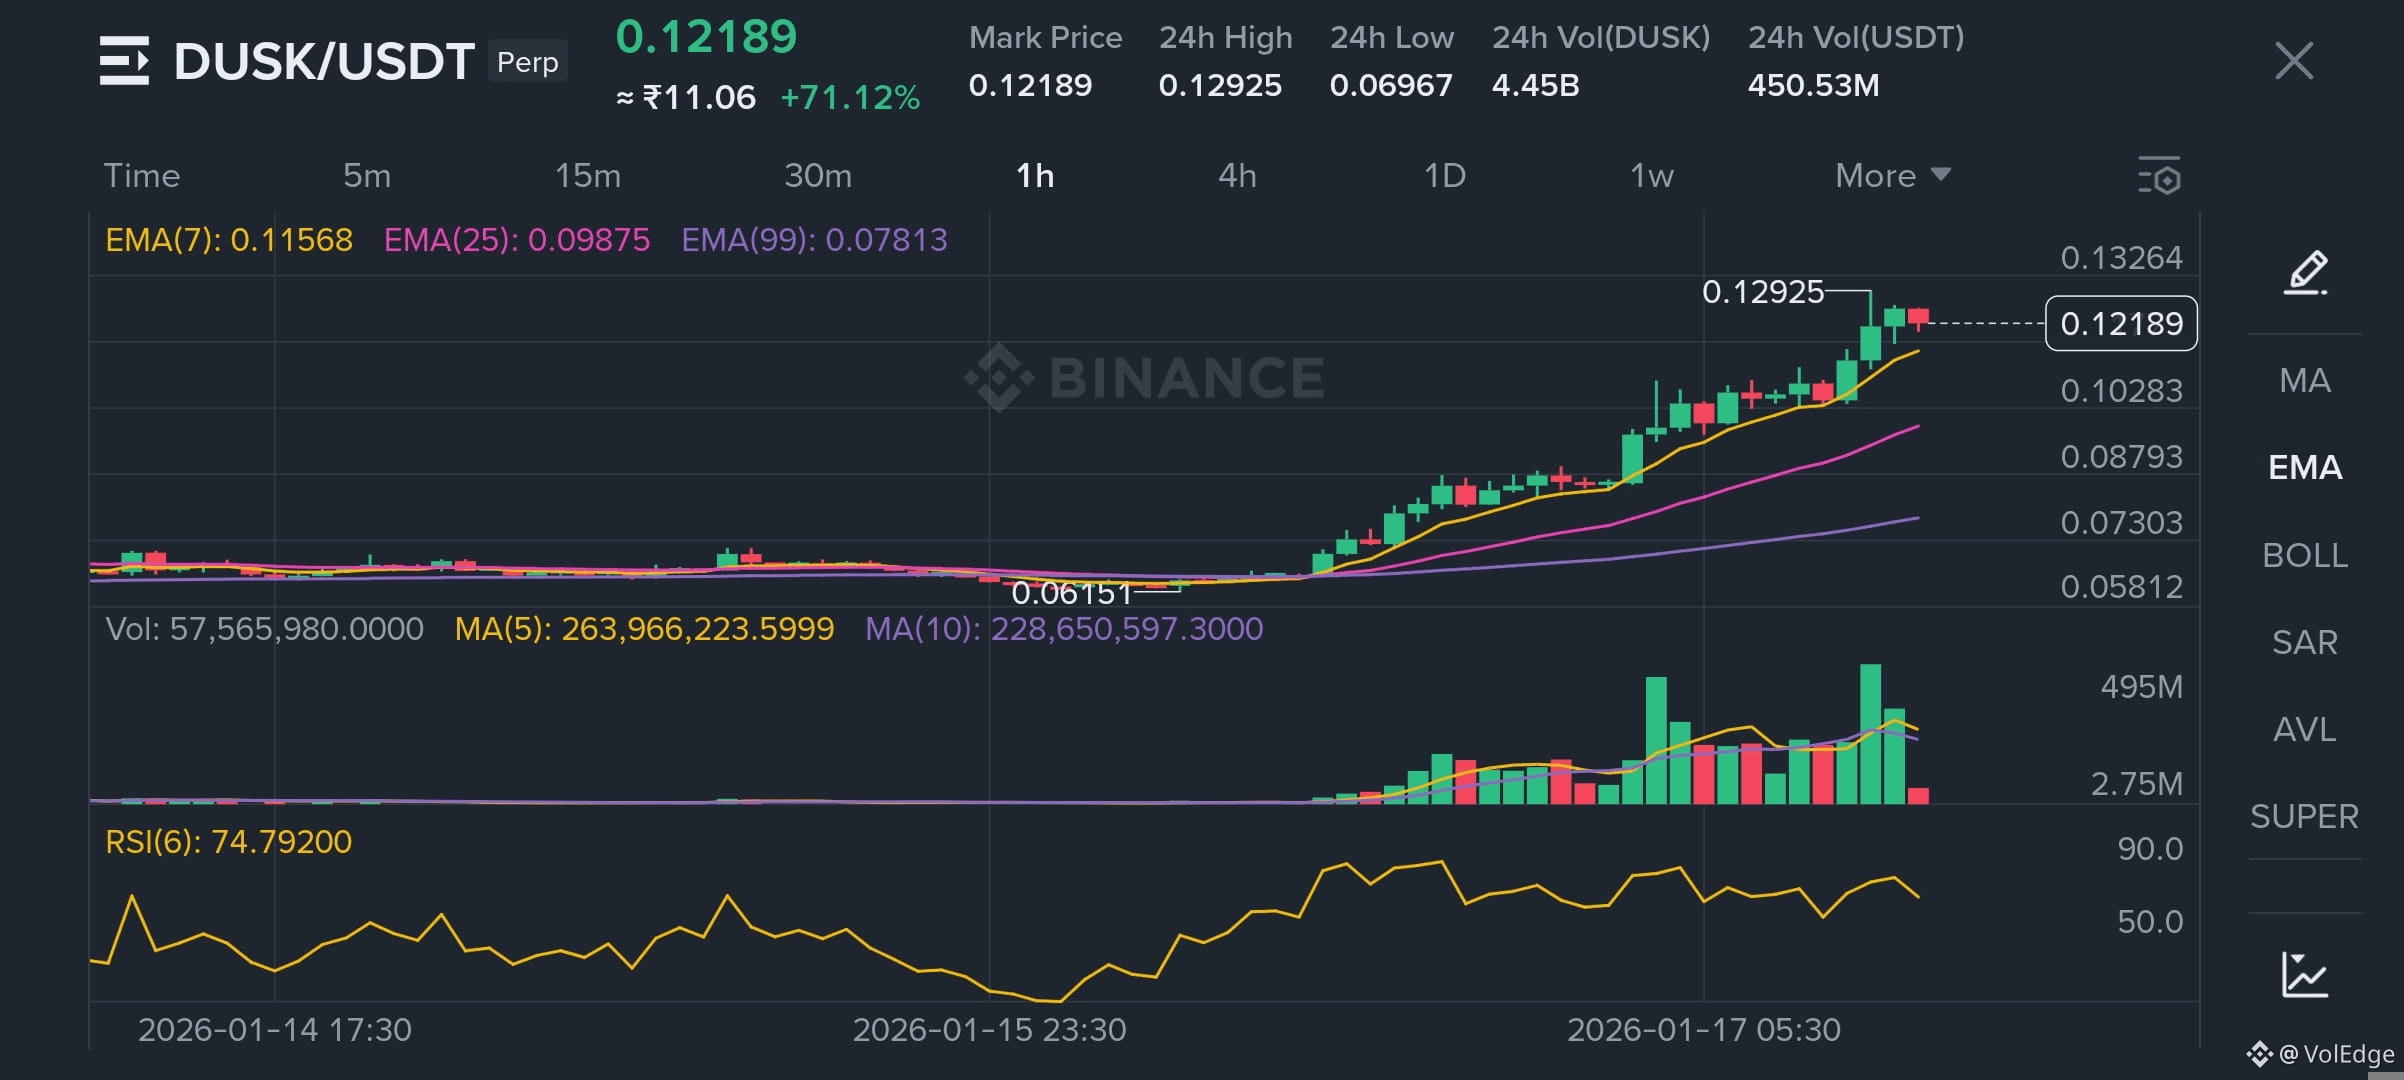Image resolution: width=2404 pixels, height=1080 pixels.
Task: Click the 0.12925 high price marker
Action: [1763, 292]
